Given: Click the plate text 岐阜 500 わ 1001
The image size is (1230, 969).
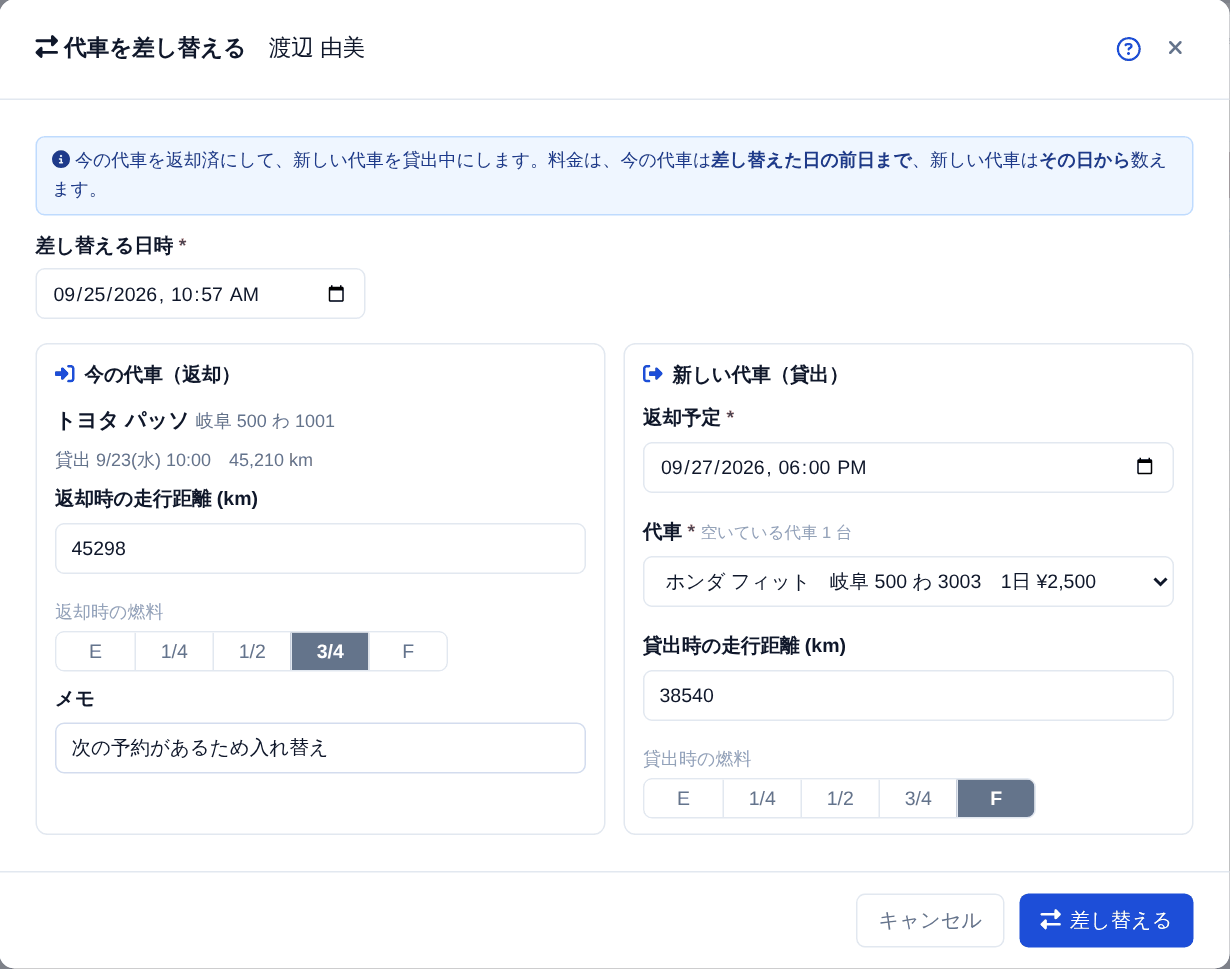Looking at the screenshot, I should tap(265, 421).
